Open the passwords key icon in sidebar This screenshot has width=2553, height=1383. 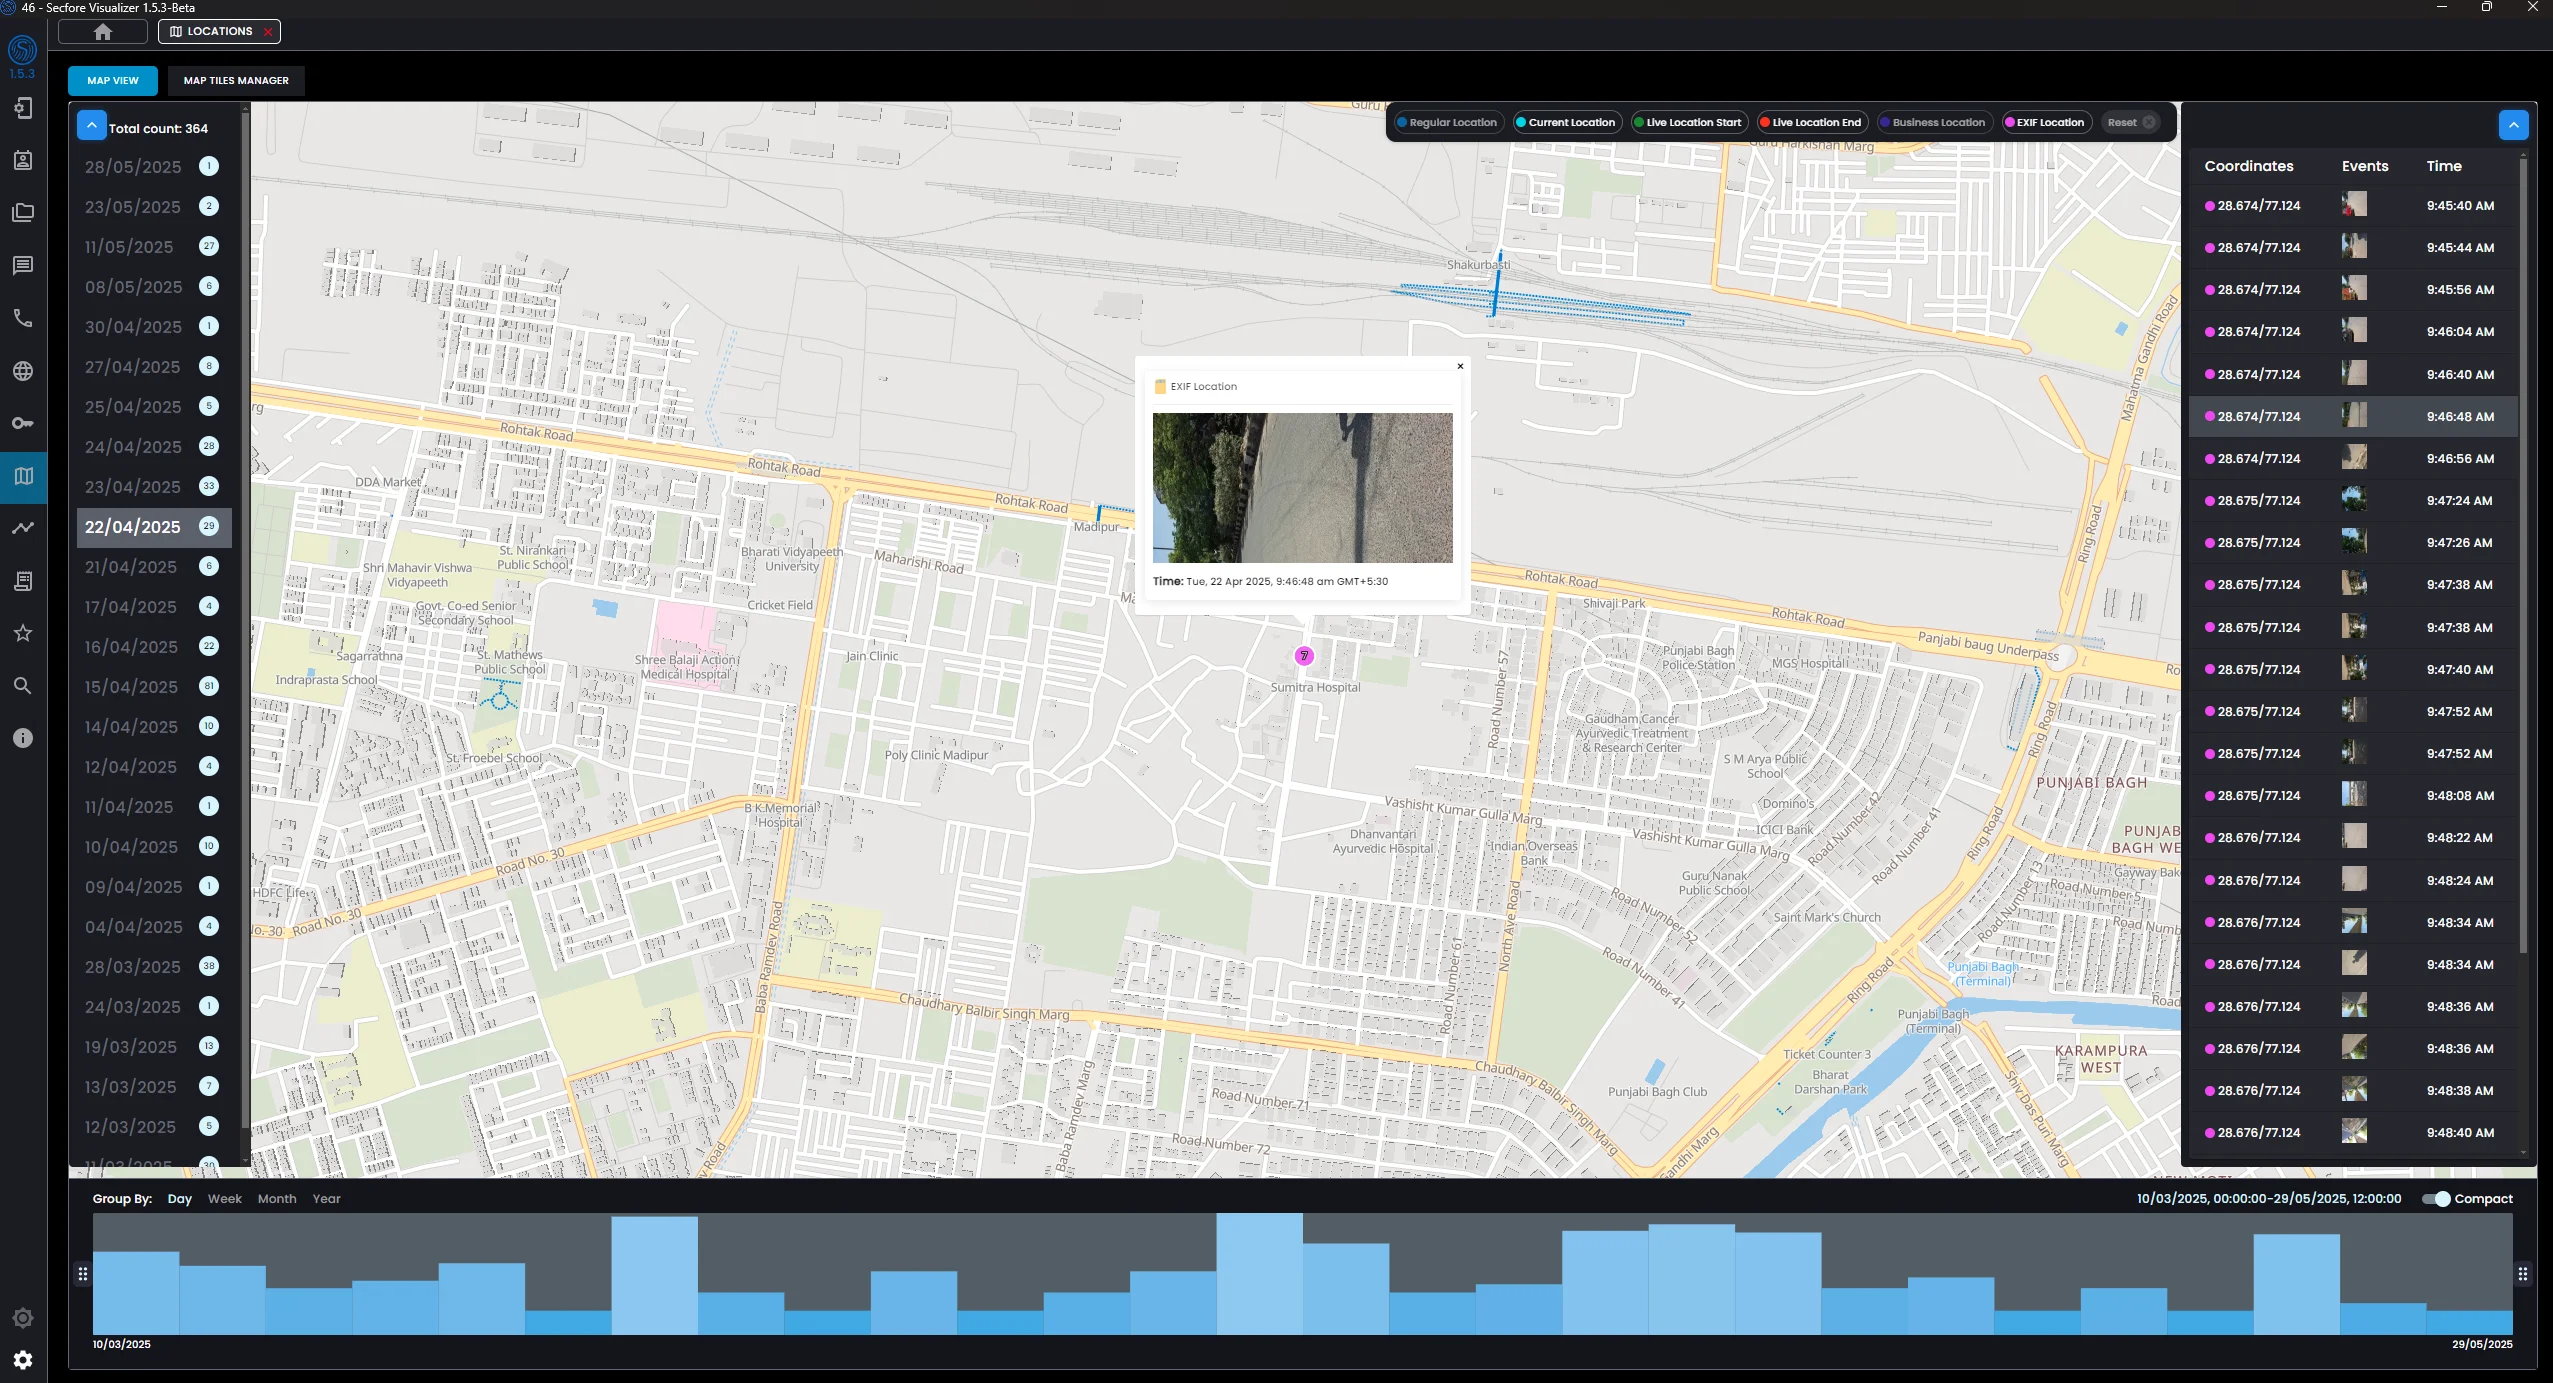click(x=22, y=423)
